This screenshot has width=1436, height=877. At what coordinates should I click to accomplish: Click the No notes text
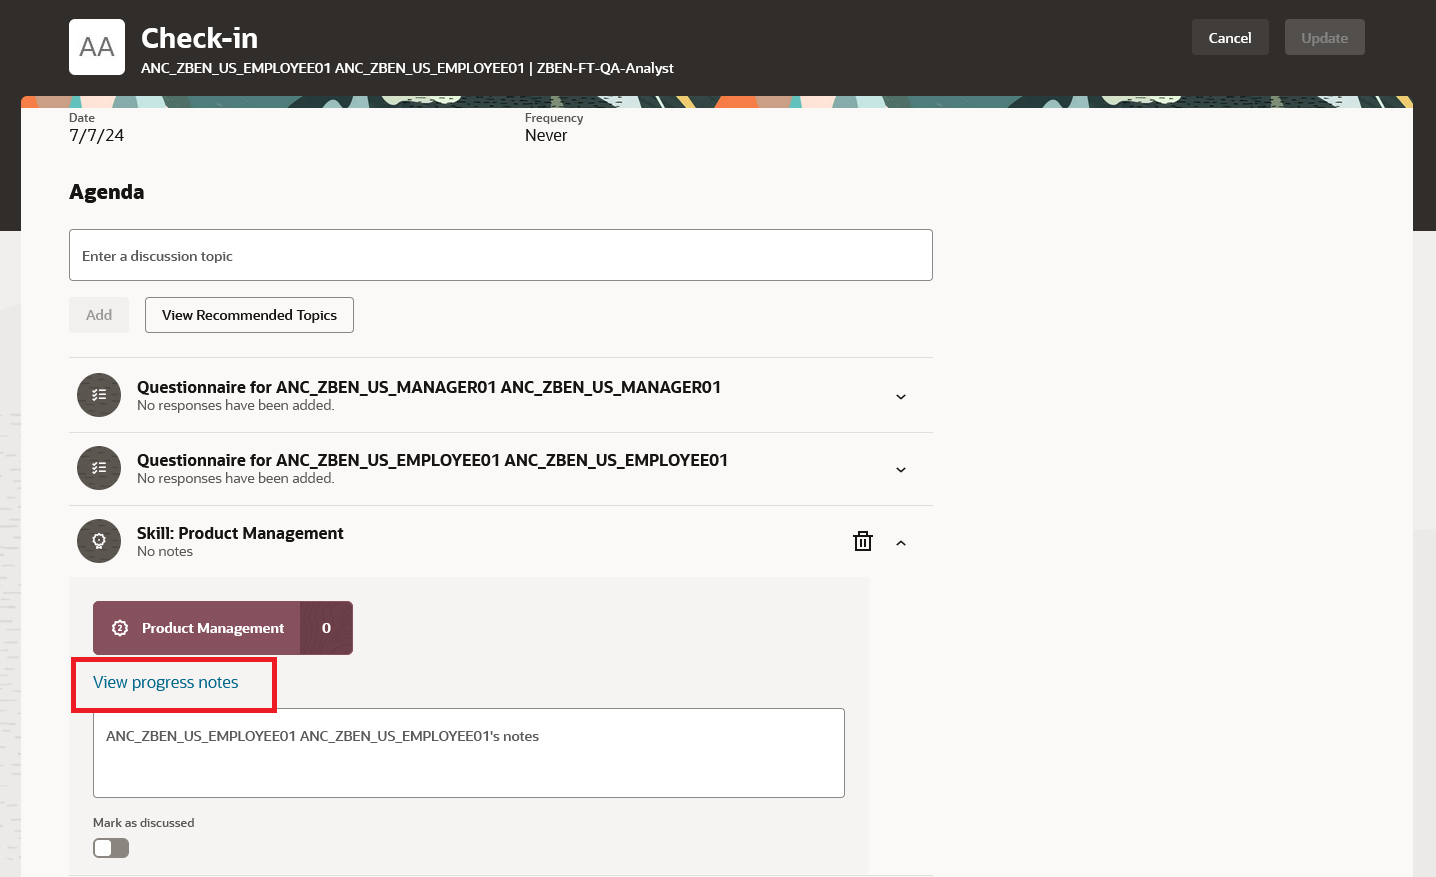[x=165, y=551]
